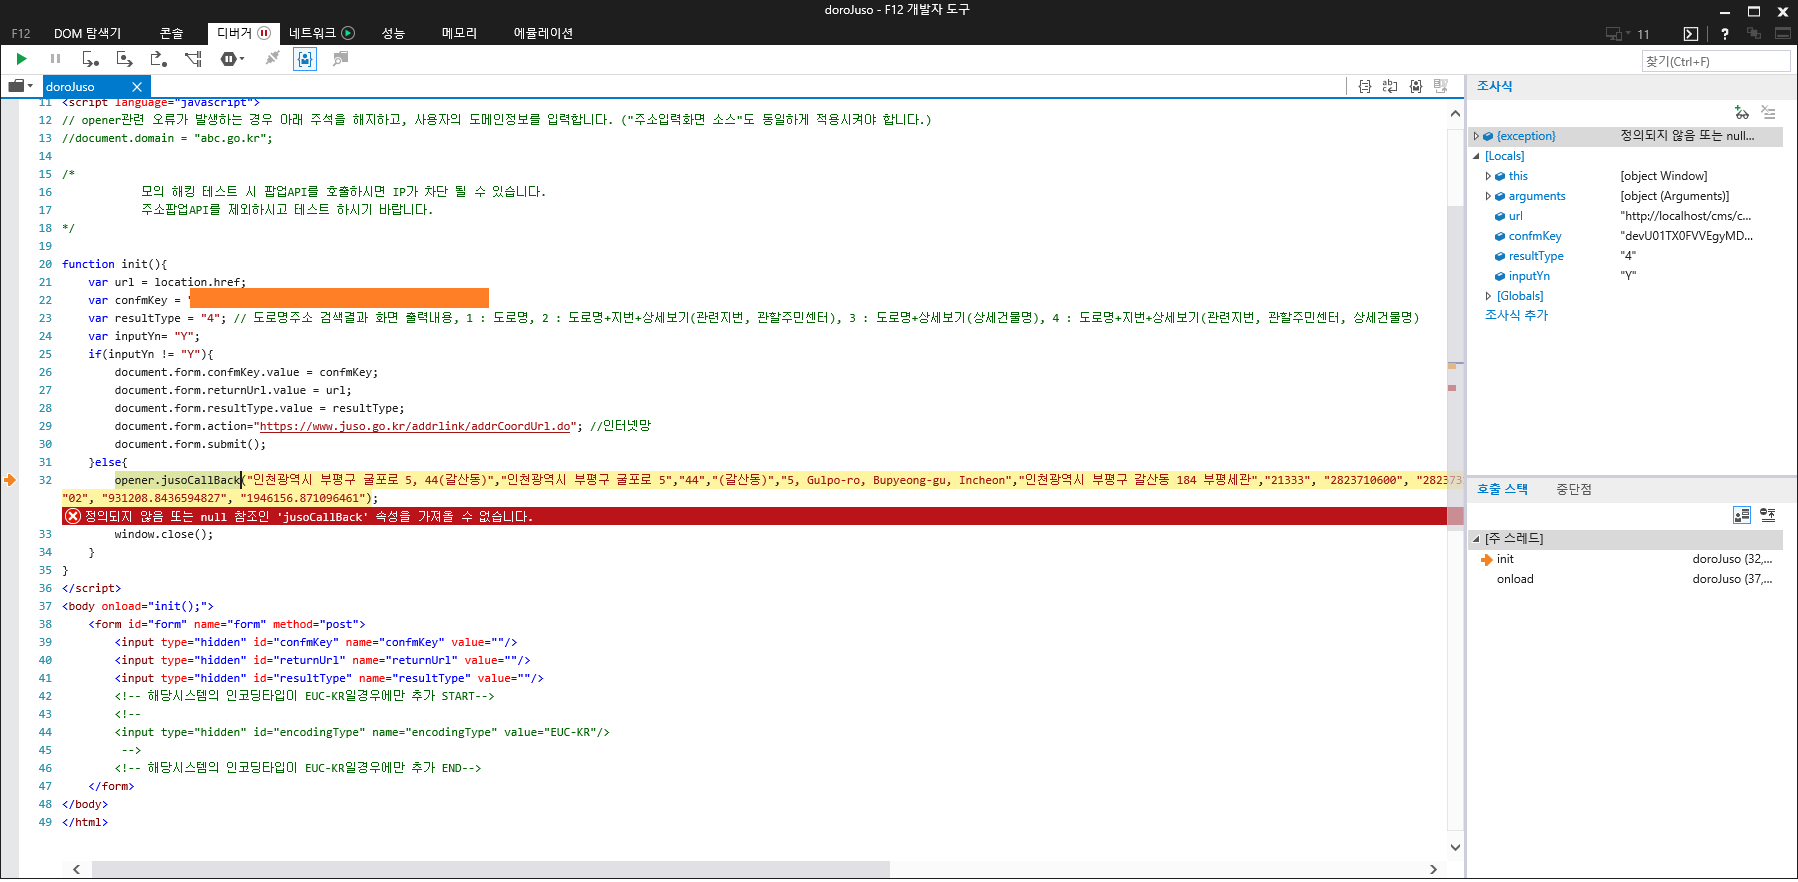This screenshot has height=882, width=1798.
Task: Toggle pretty print braces icon
Action: coord(1365,86)
